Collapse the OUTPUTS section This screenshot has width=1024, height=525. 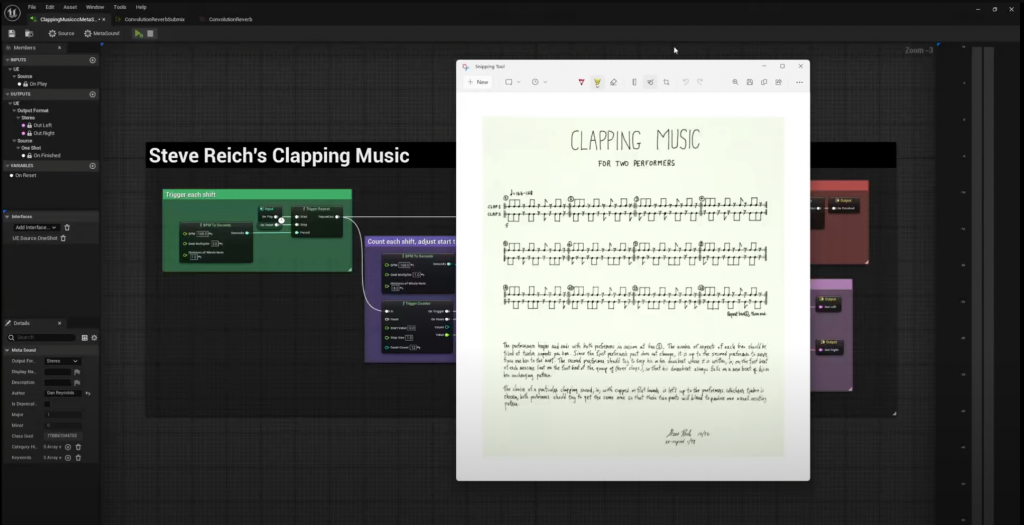[7, 94]
